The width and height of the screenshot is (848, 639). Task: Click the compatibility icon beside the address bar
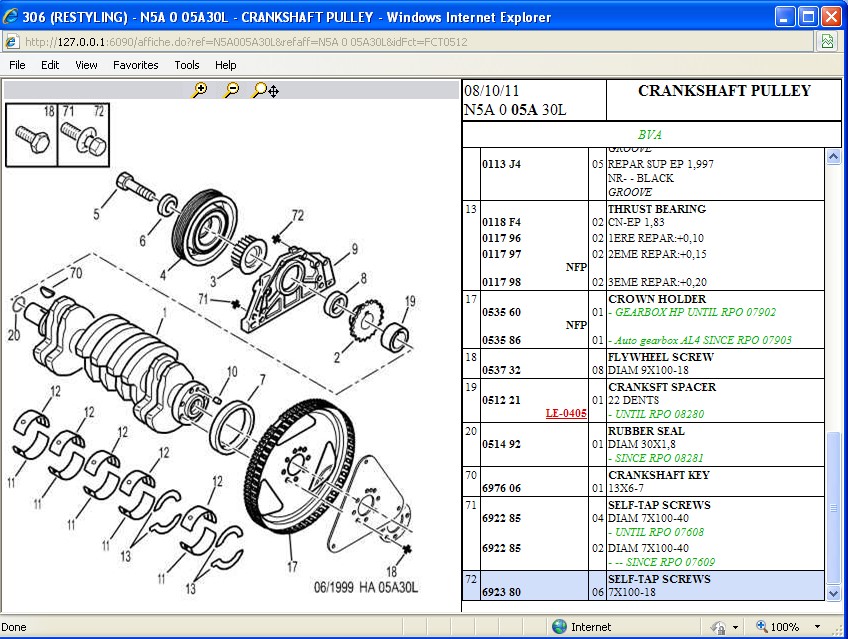pos(827,42)
